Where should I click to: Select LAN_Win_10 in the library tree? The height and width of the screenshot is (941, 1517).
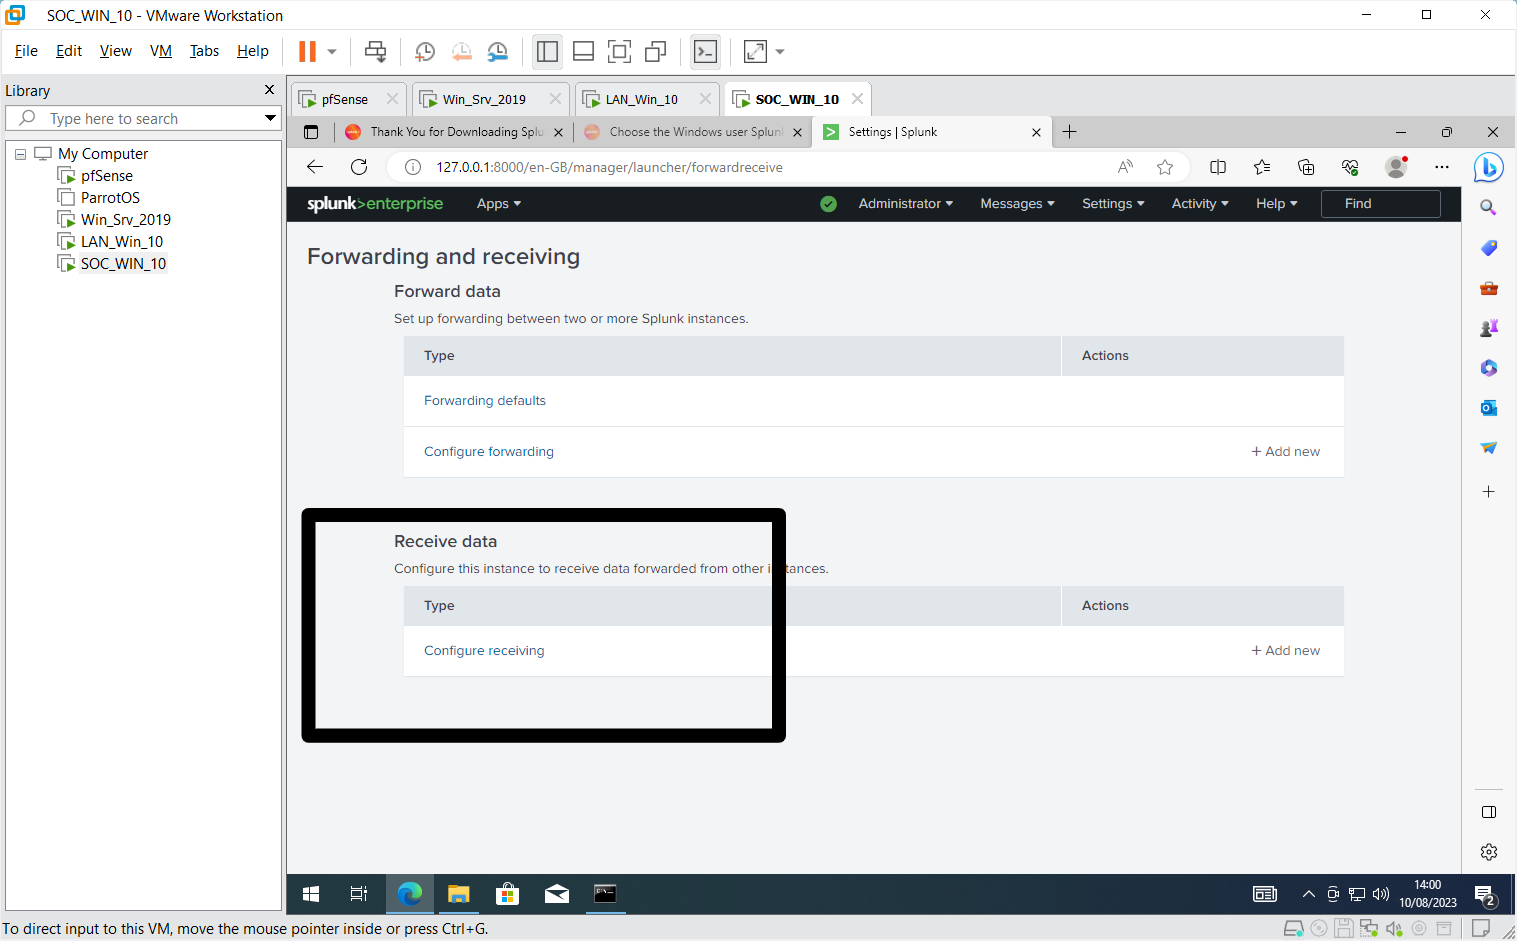[122, 242]
